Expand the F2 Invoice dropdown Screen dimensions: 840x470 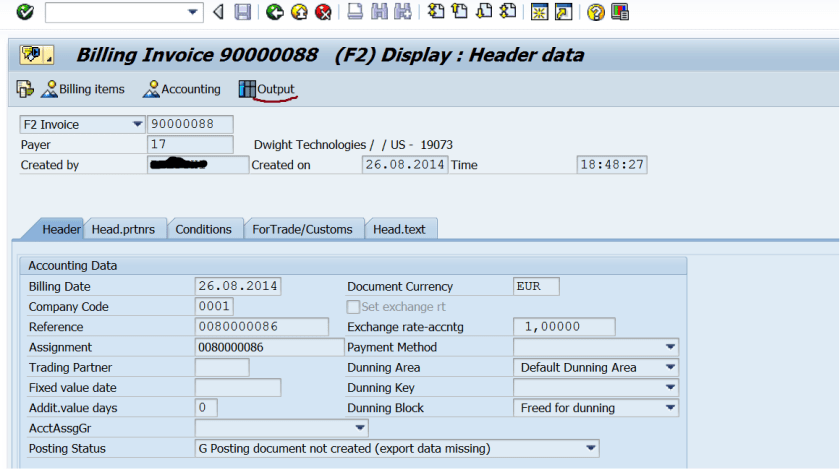coord(137,124)
